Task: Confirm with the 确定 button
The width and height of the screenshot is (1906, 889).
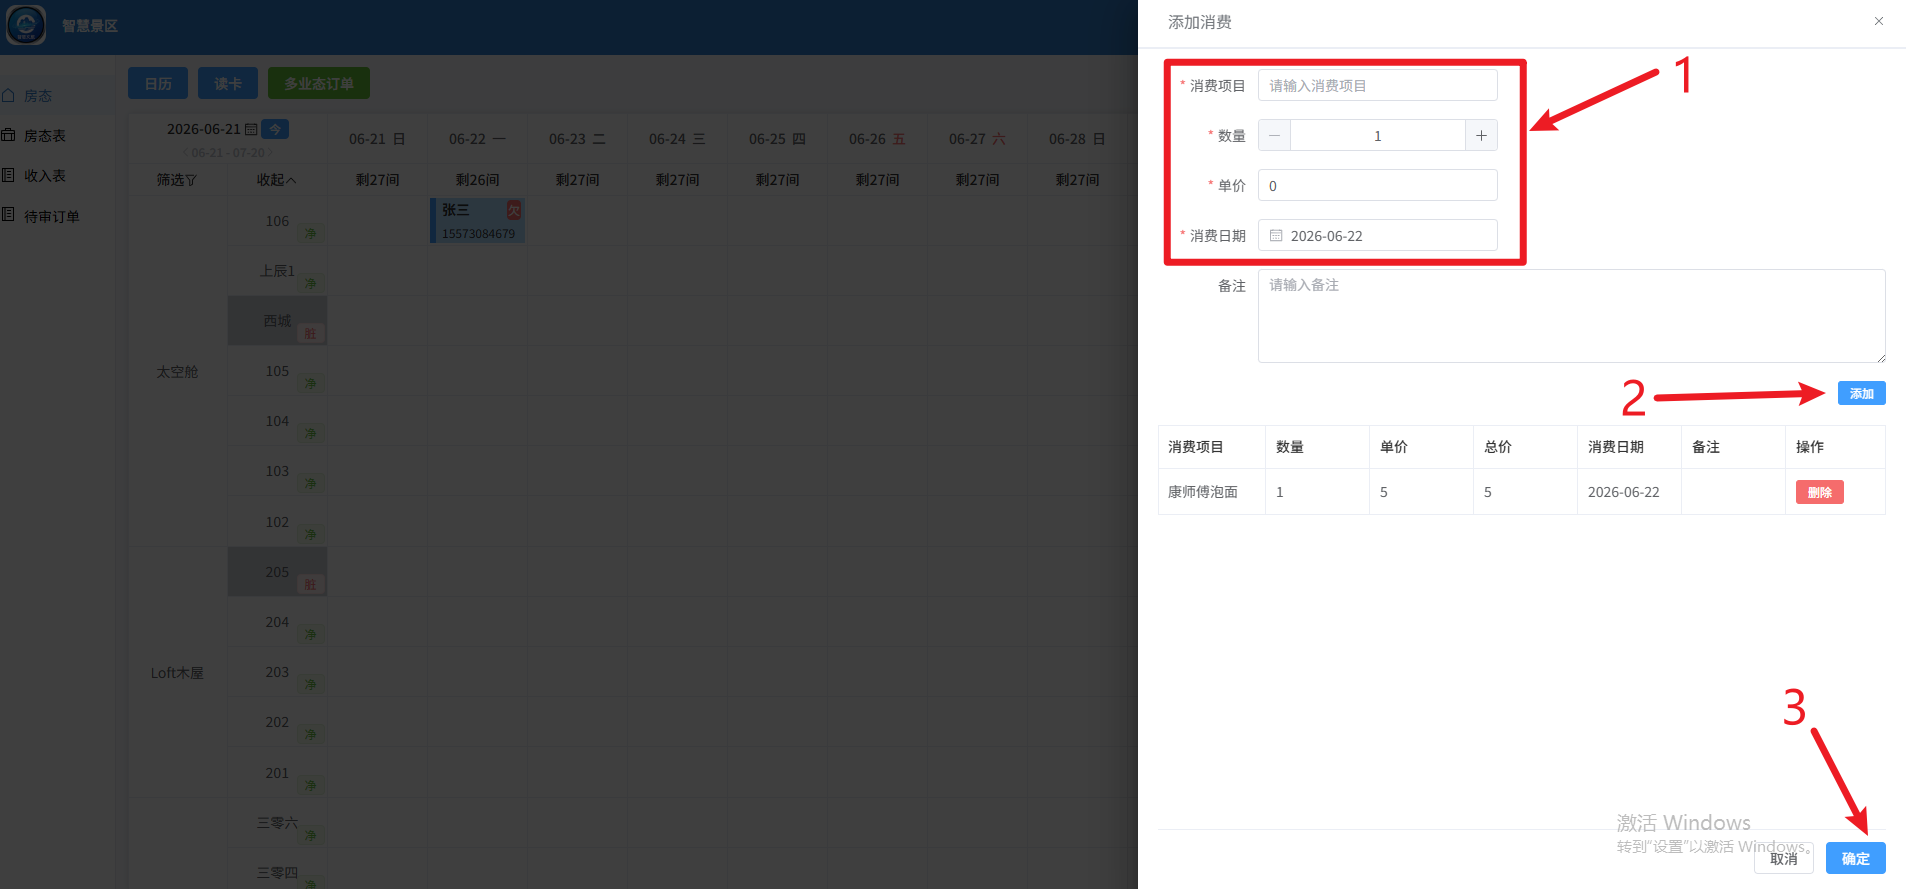Action: point(1855,858)
